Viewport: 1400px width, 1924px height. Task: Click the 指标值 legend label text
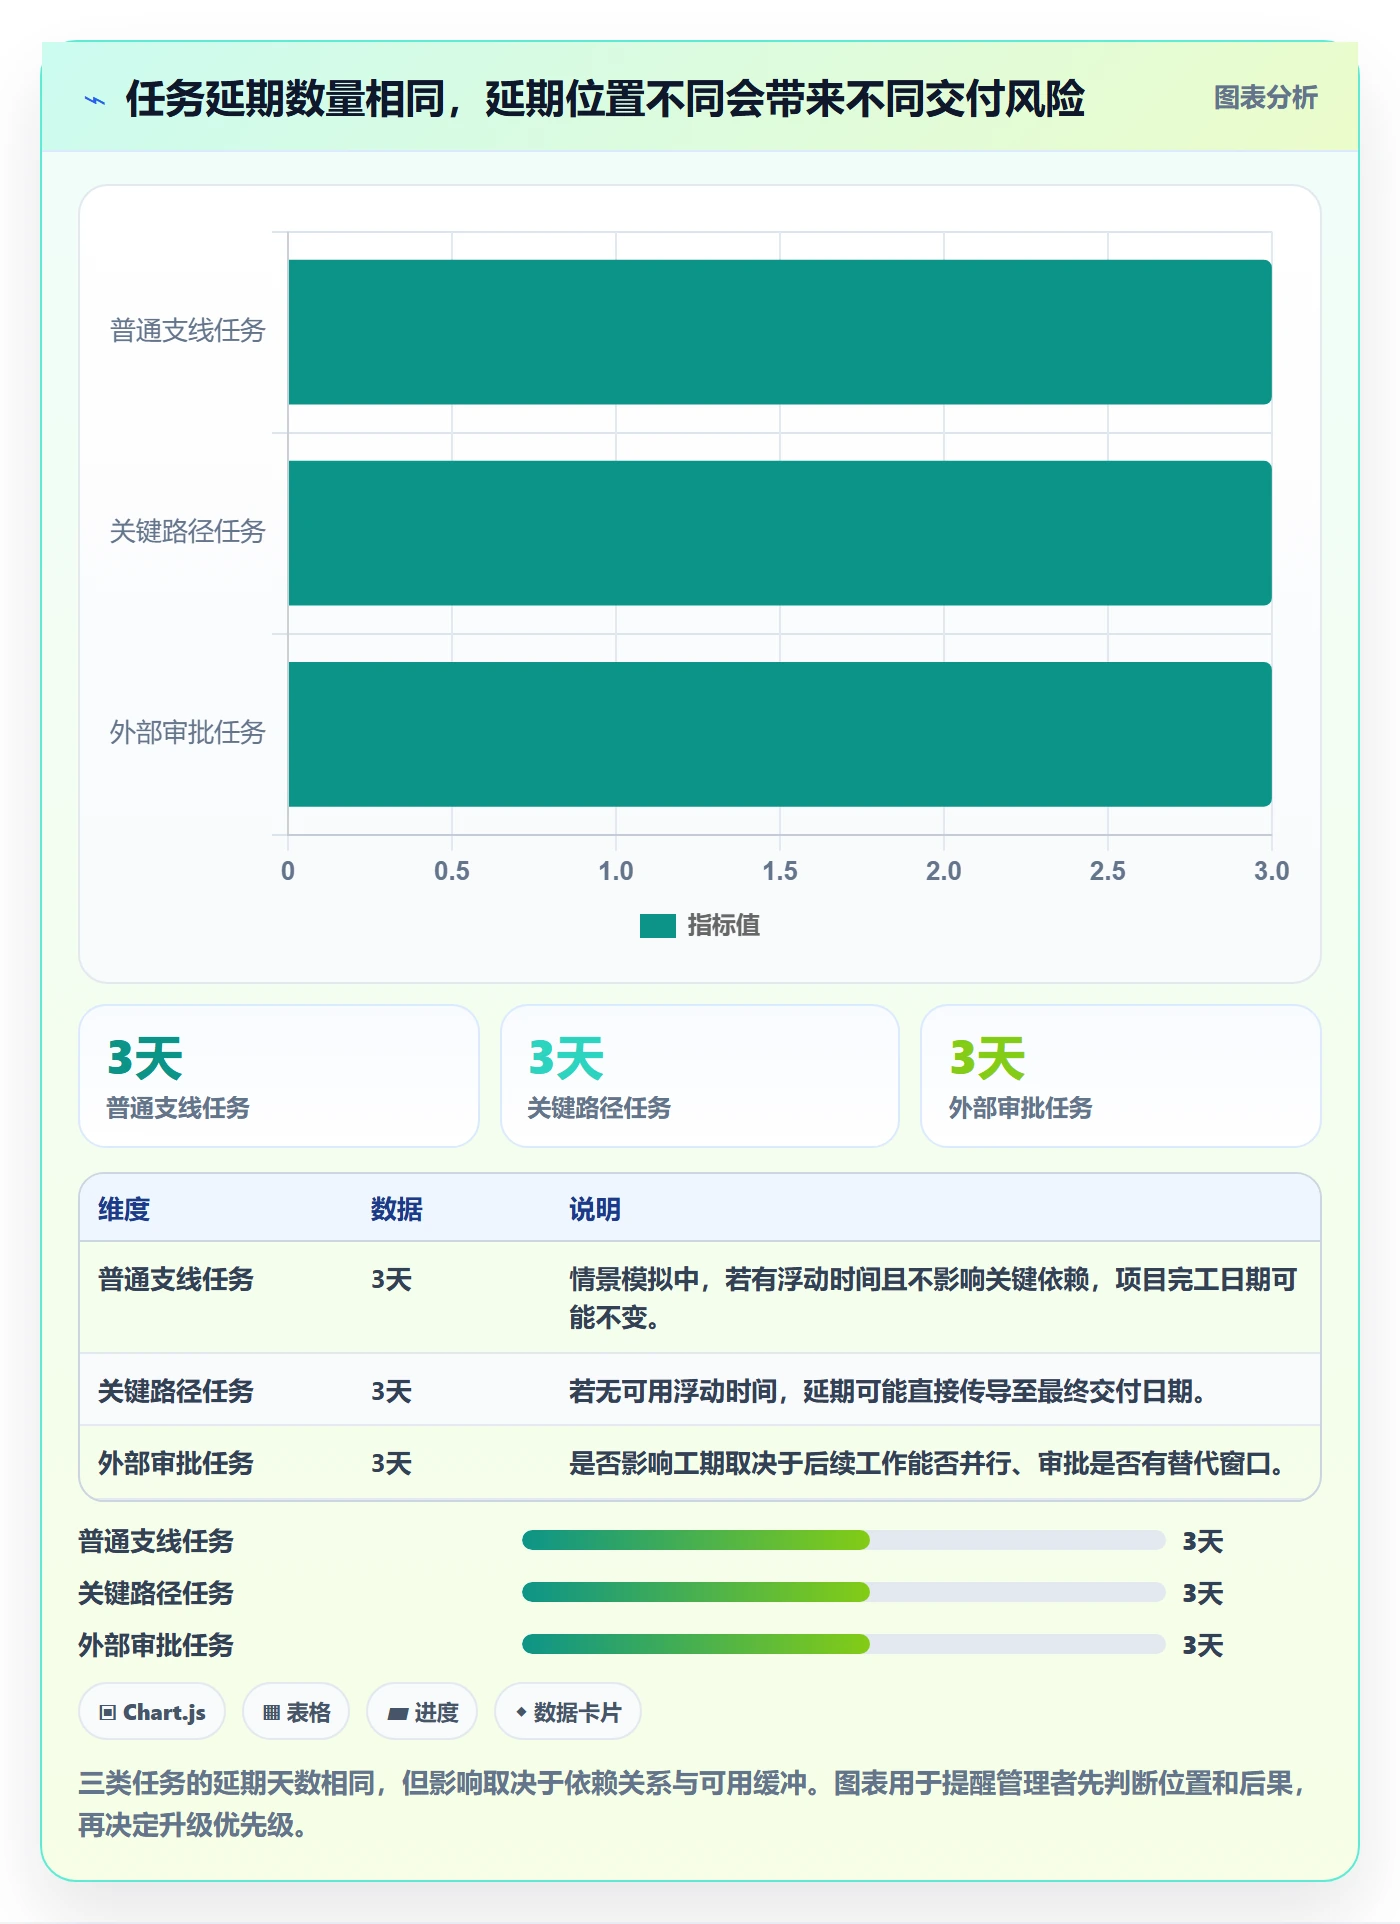[724, 926]
